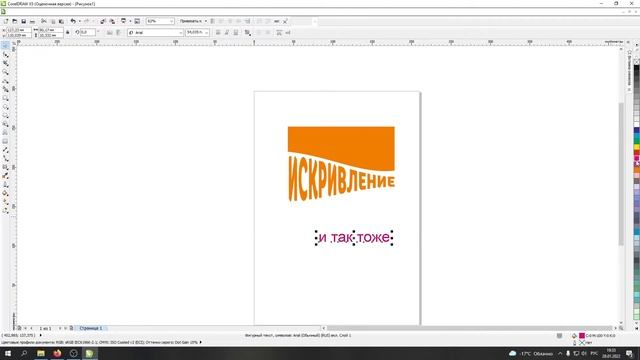
Task: Print the document via toolbar icon
Action: click(32, 21)
